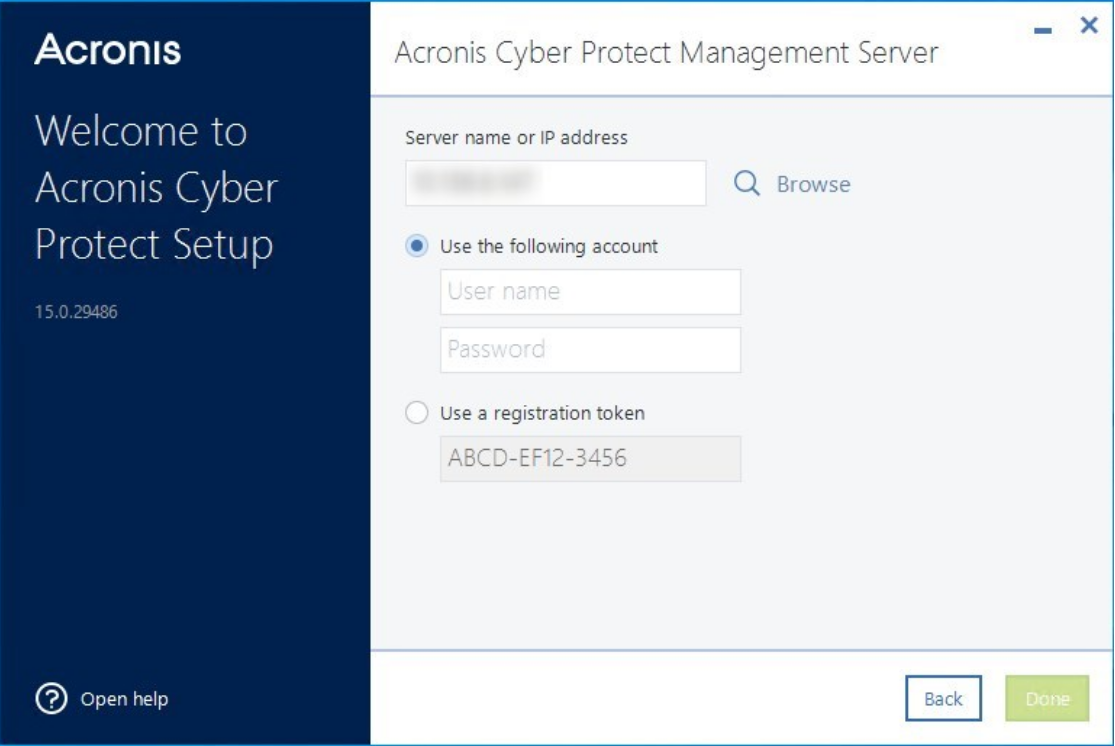Click the registration token input field
The image size is (1115, 746).
tap(590, 459)
